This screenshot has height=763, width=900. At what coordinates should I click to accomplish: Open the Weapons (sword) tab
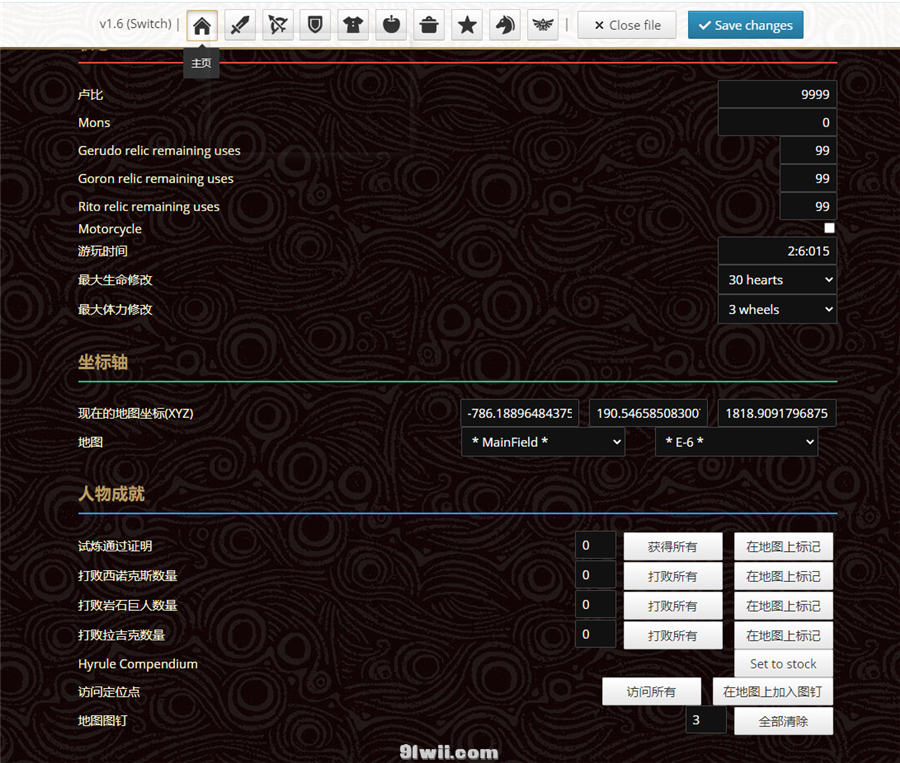tap(240, 25)
